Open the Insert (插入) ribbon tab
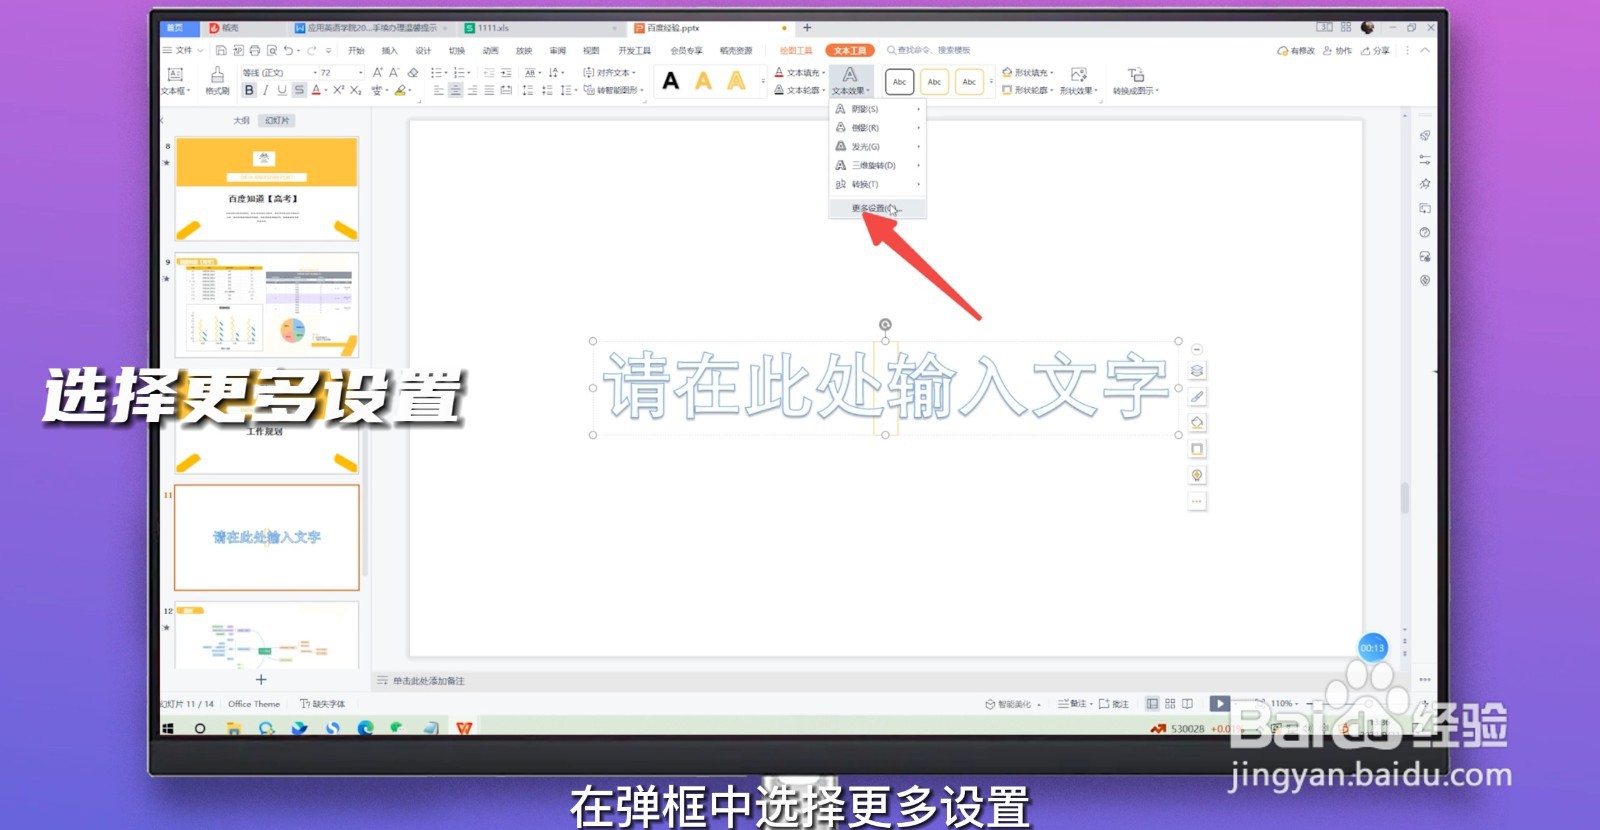 390,50
